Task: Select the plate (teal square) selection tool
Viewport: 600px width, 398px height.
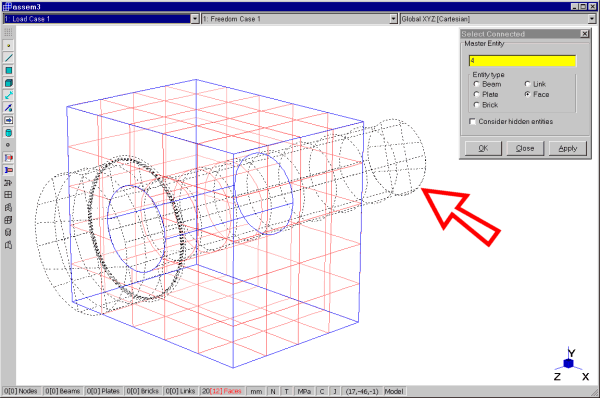Action: coord(8,70)
